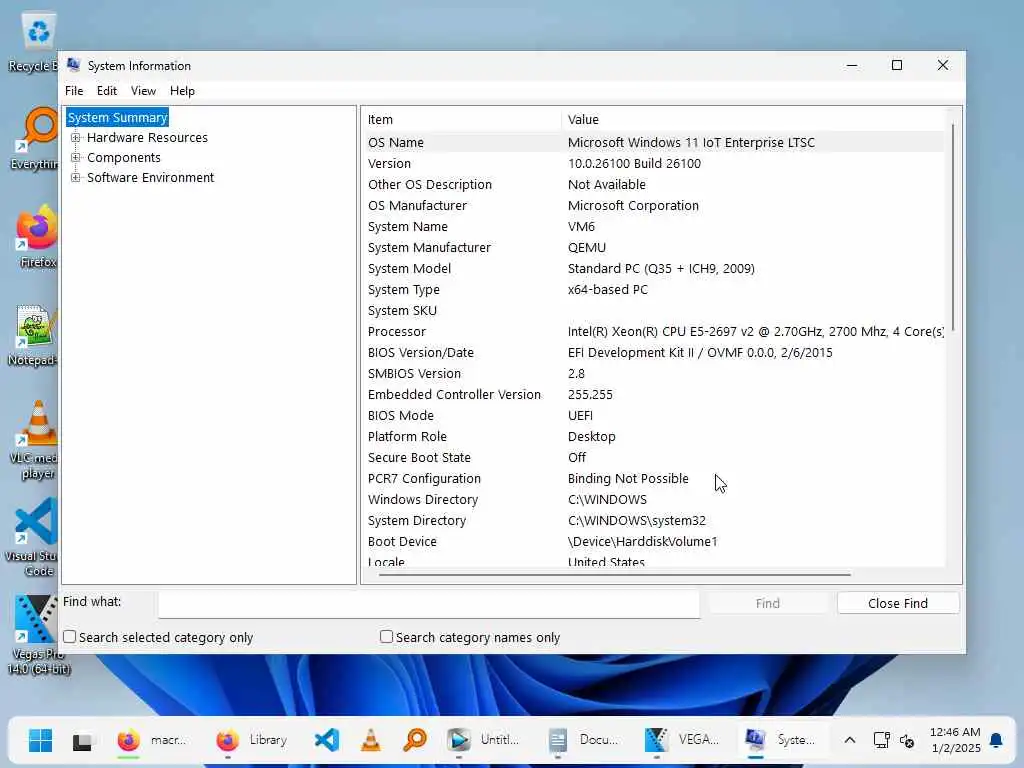The width and height of the screenshot is (1024, 768).
Task: Click the Item column header
Action: click(x=461, y=120)
